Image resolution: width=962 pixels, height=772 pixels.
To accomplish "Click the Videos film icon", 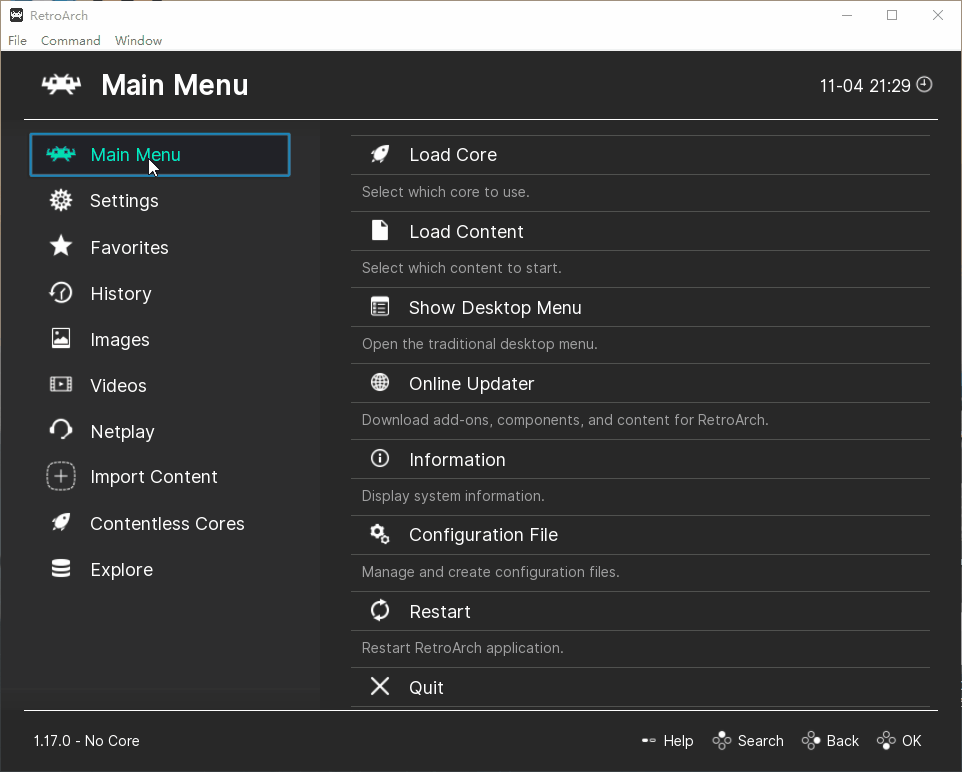I will 61,384.
